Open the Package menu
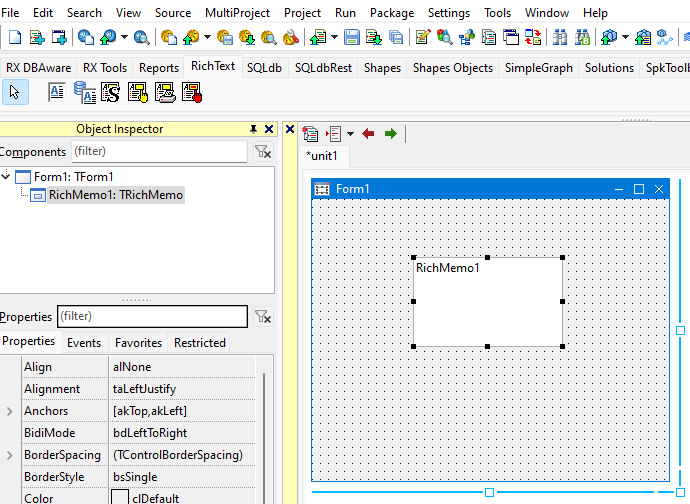Viewport: 690px width, 504px height. 391,13
